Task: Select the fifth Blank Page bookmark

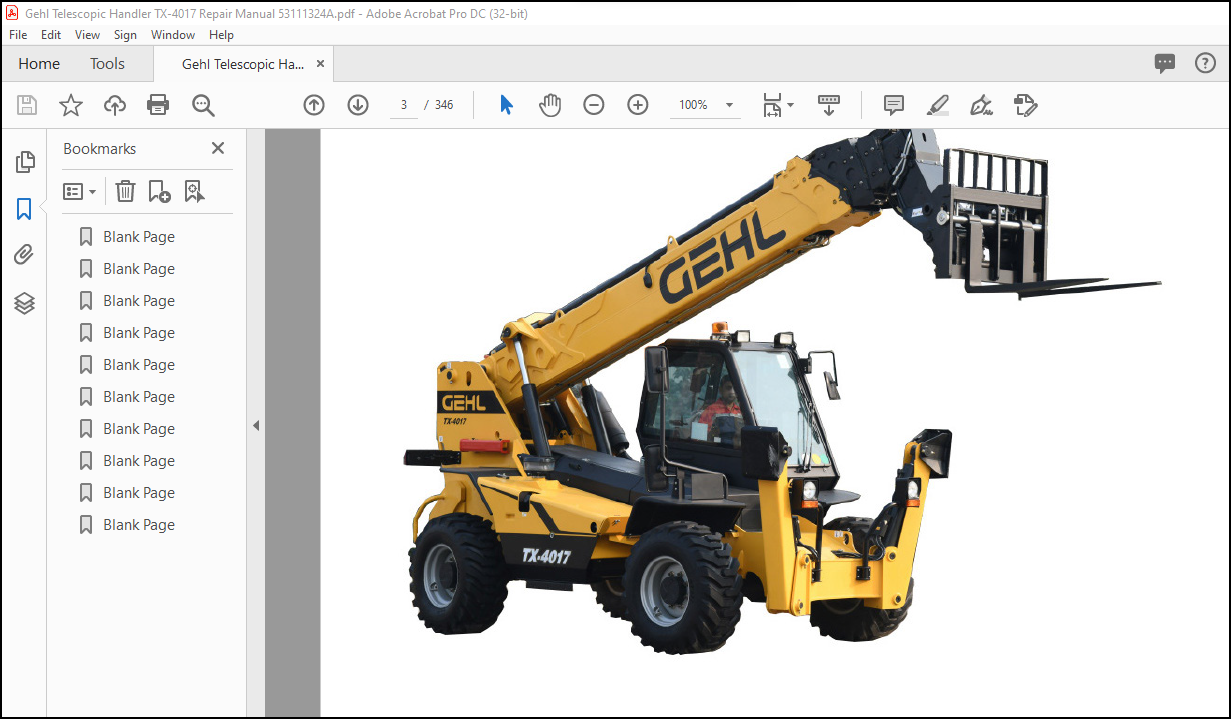Action: tap(139, 365)
